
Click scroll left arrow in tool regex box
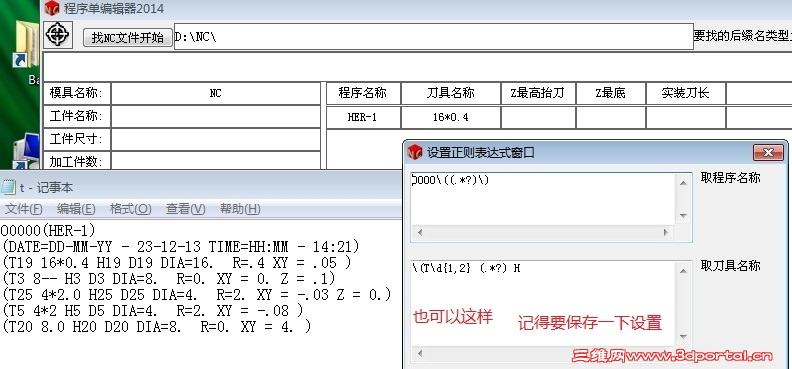pyautogui.click(x=419, y=353)
